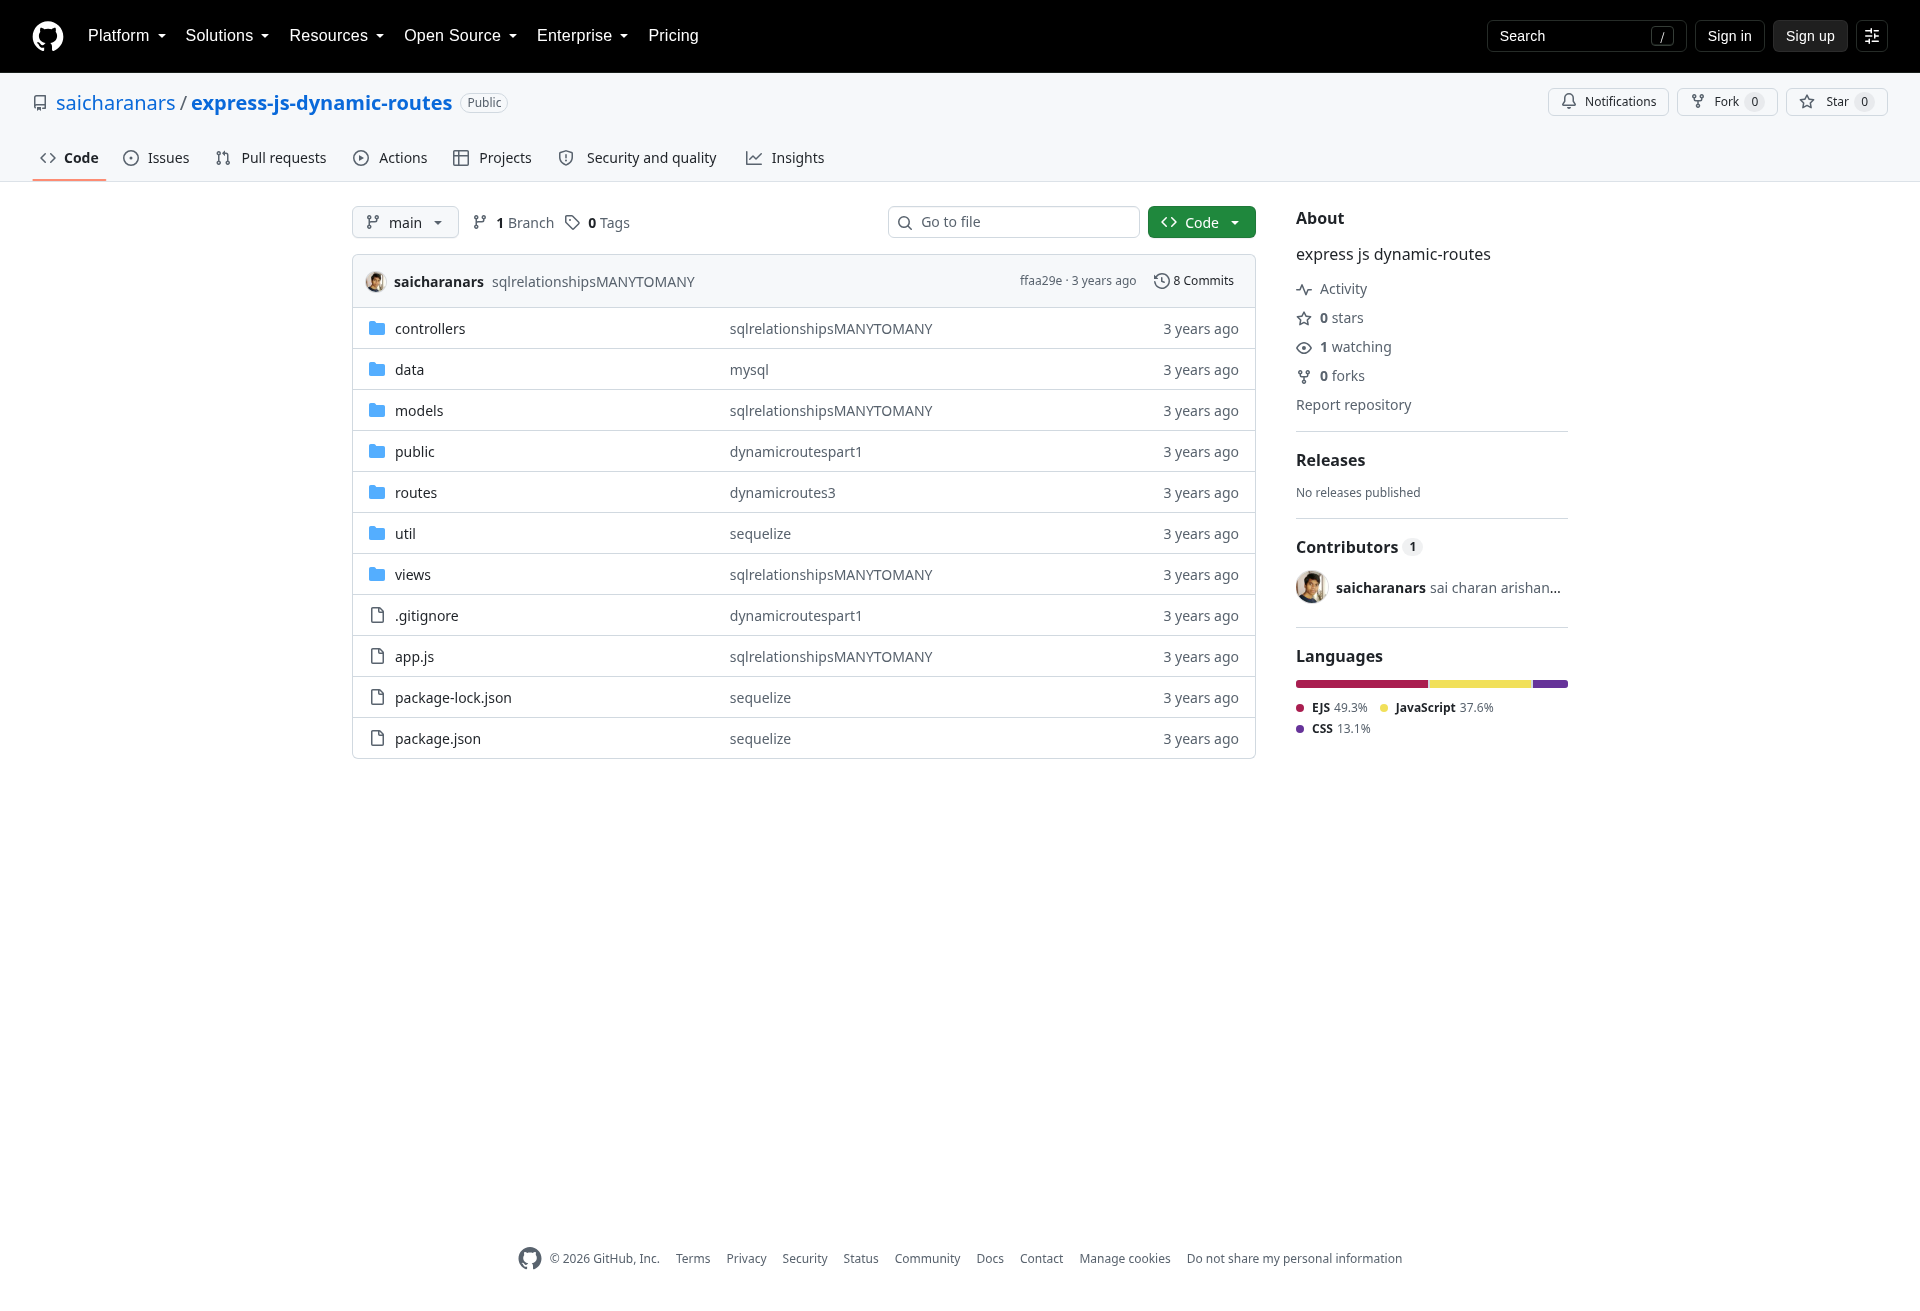Image resolution: width=1920 pixels, height=1311 pixels.
Task: Focus the Go to file input
Action: [x=1014, y=222]
